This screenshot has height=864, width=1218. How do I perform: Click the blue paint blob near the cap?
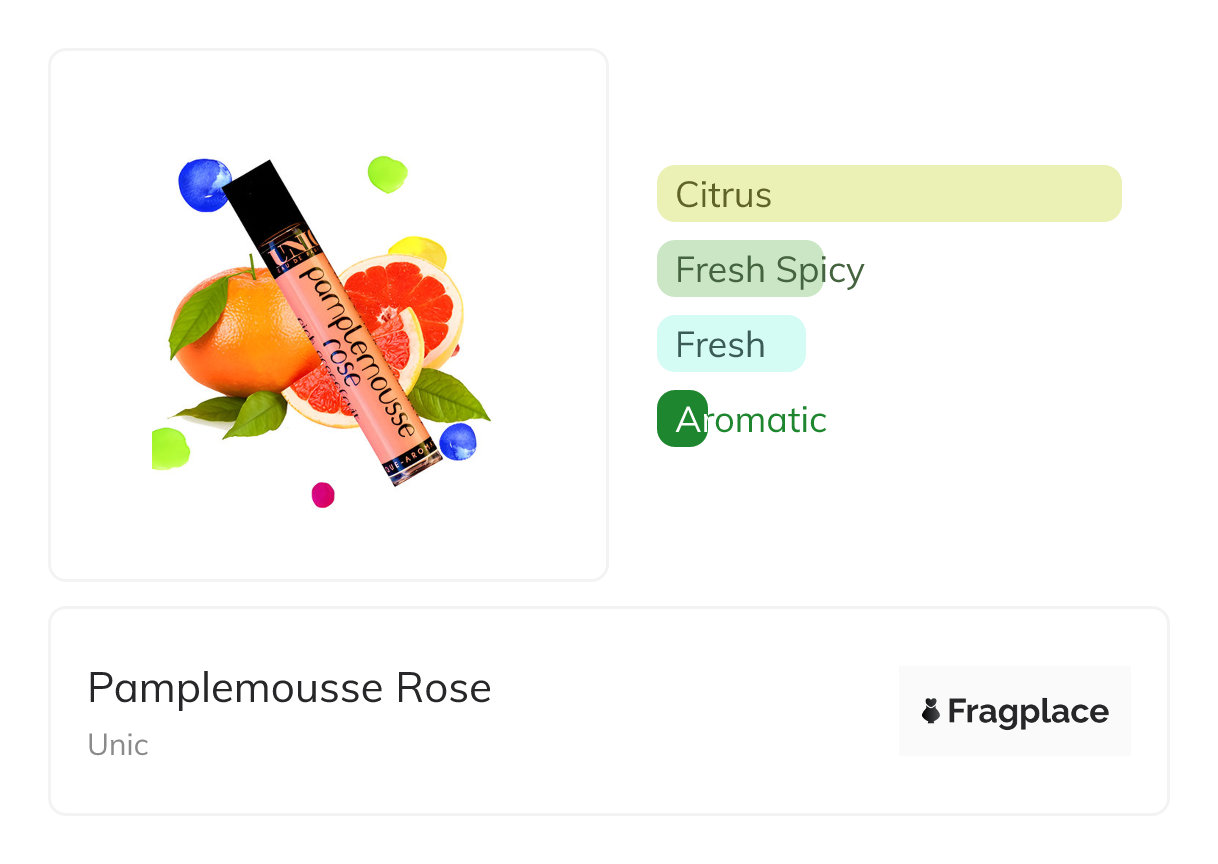203,184
